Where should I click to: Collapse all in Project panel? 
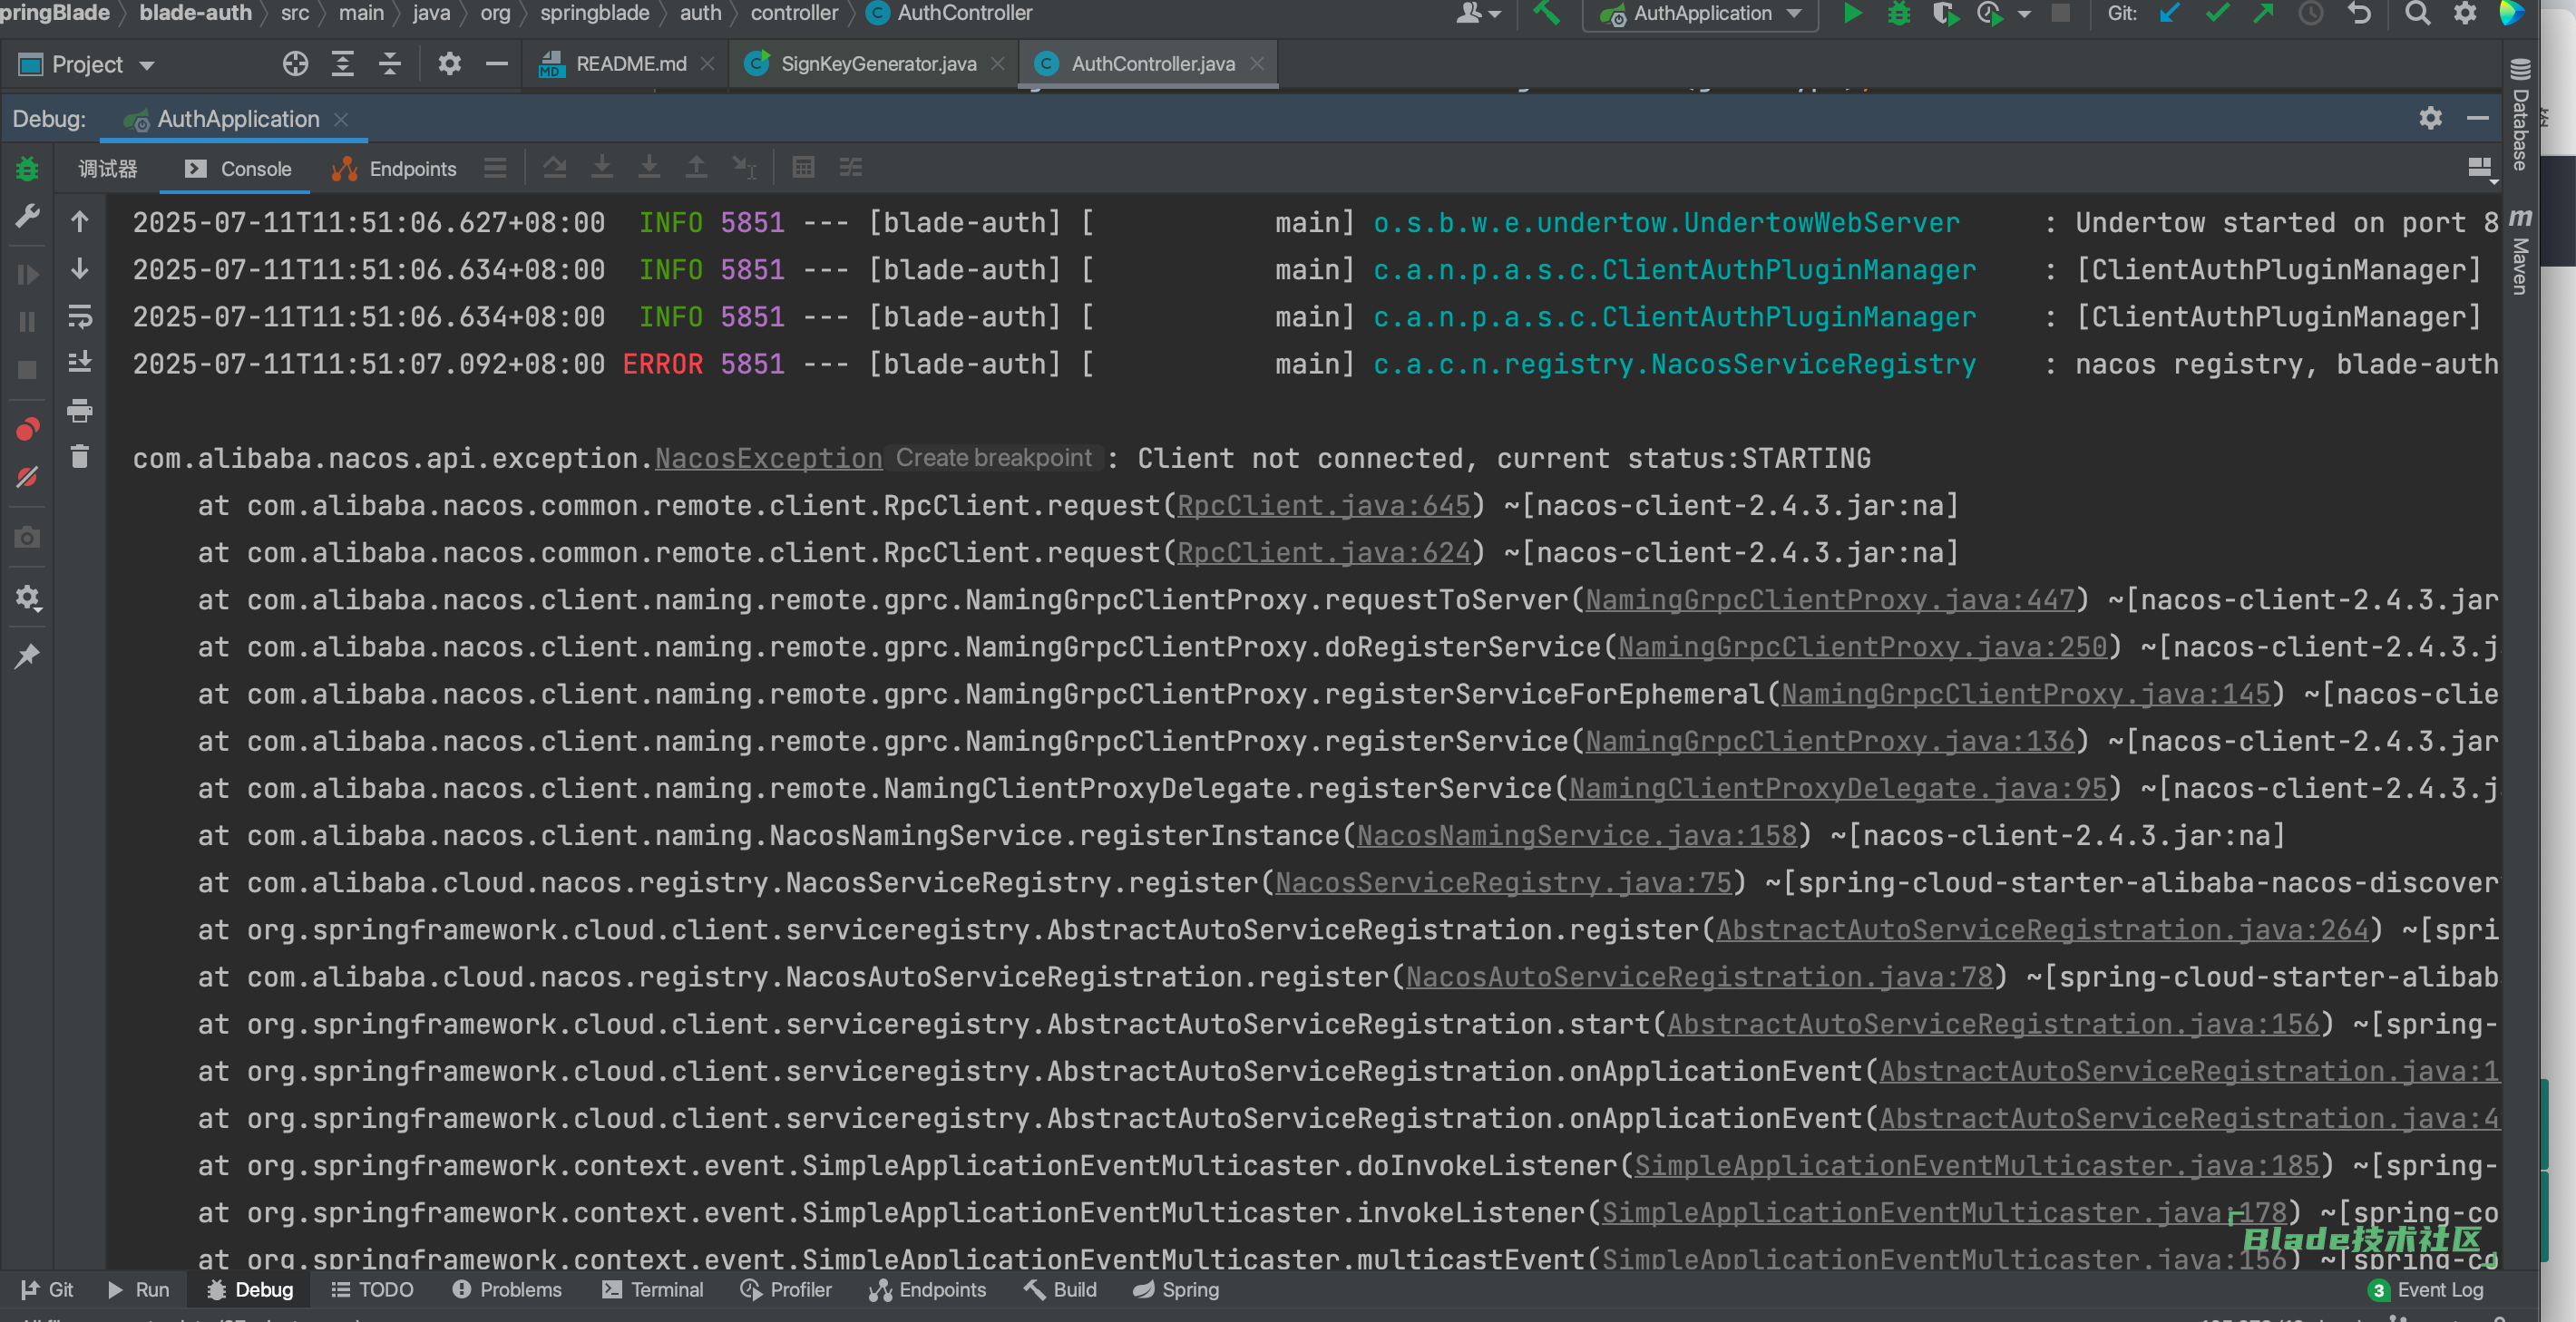point(390,64)
